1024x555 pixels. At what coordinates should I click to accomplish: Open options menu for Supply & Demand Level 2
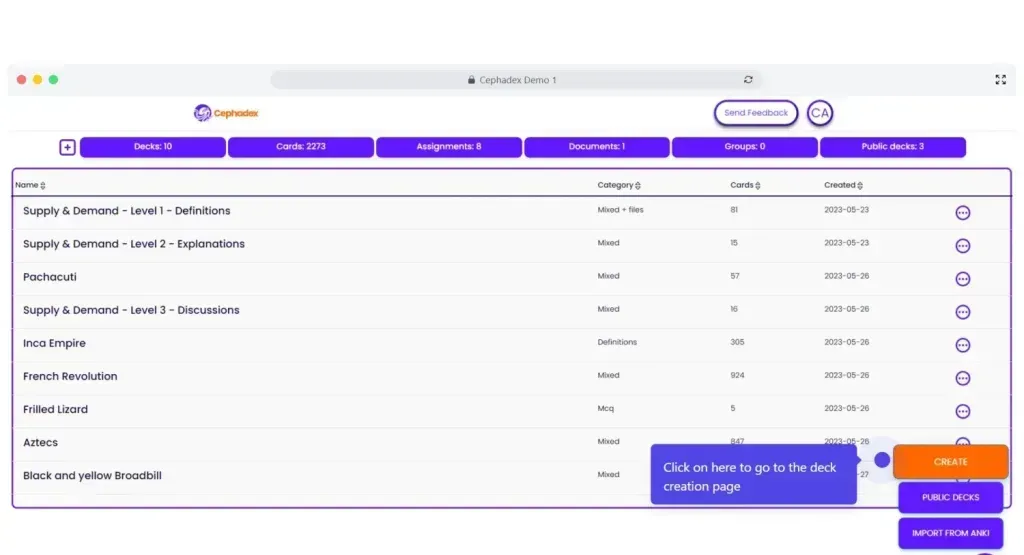(x=963, y=246)
